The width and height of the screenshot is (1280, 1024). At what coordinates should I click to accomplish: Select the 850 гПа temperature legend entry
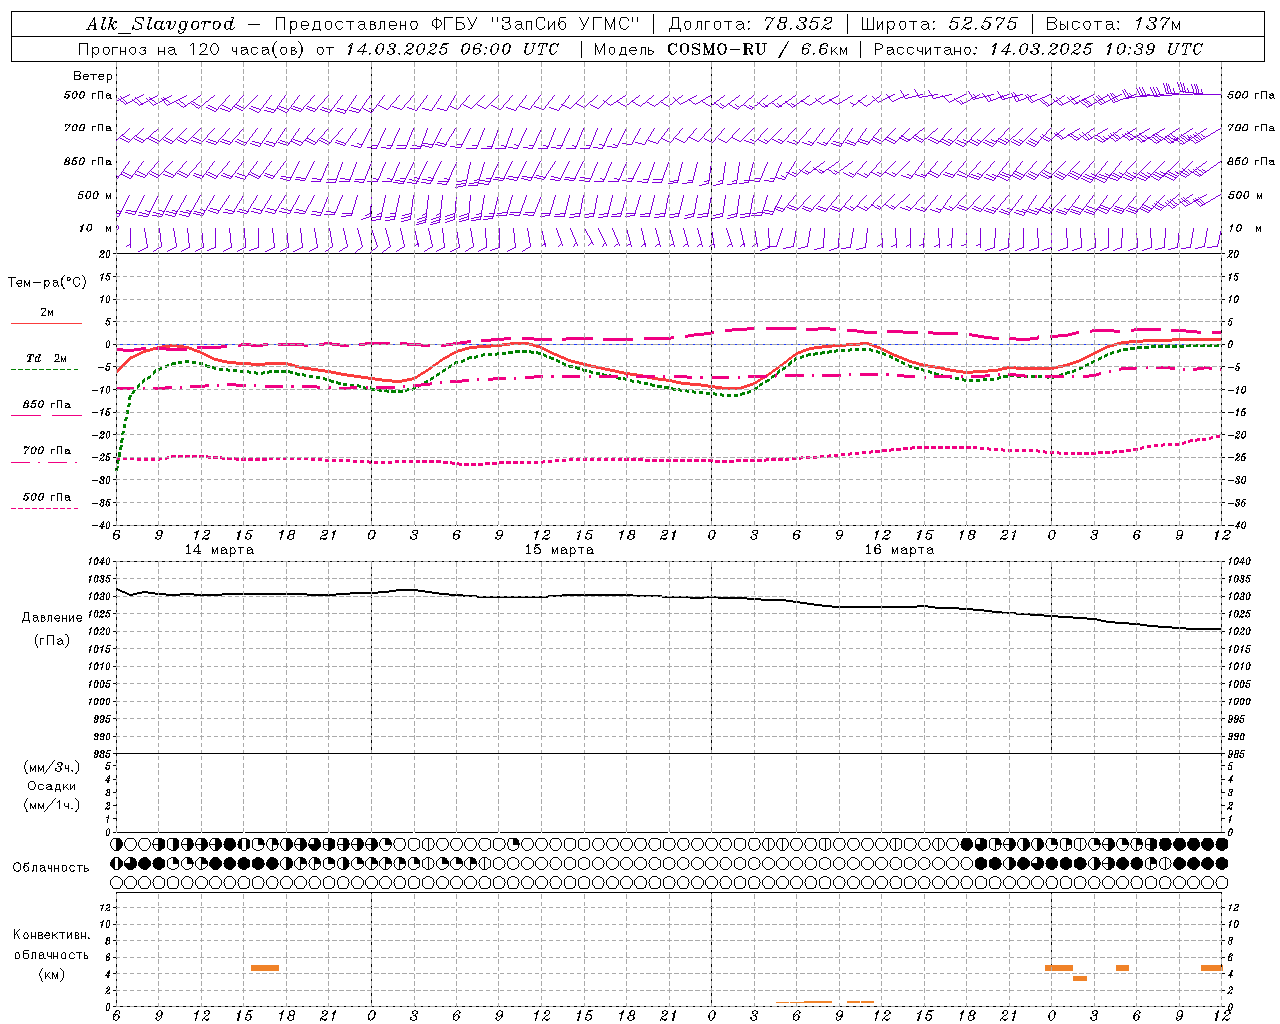[47, 405]
